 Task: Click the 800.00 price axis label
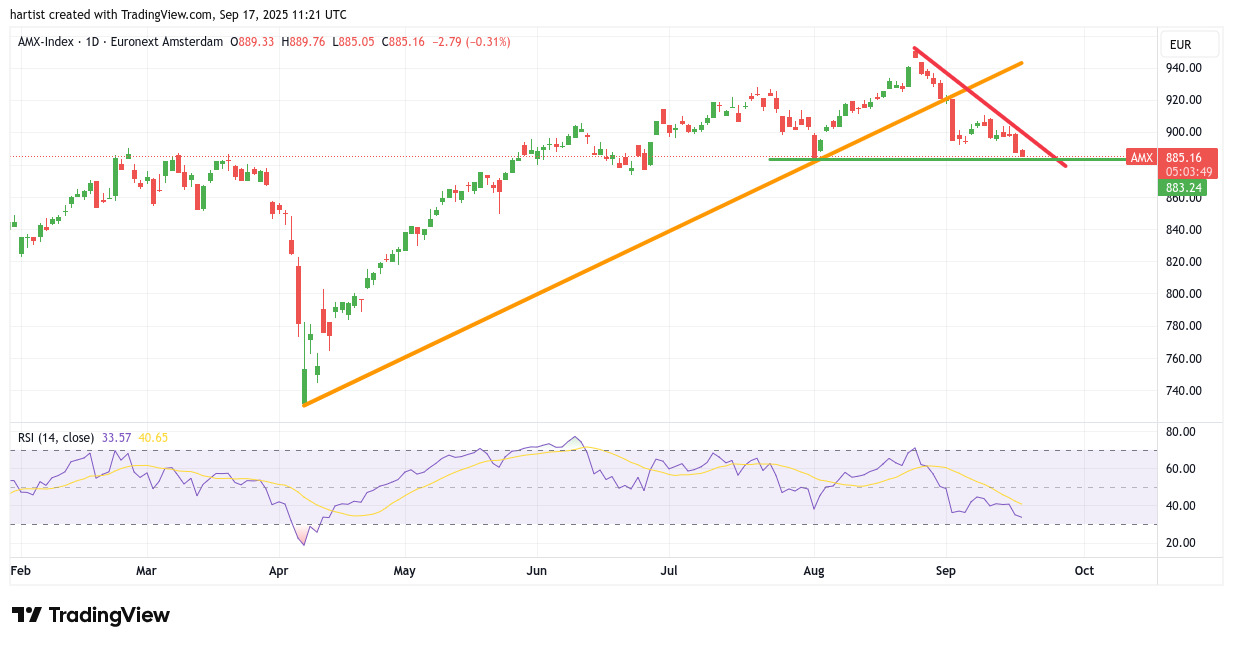pos(1183,294)
